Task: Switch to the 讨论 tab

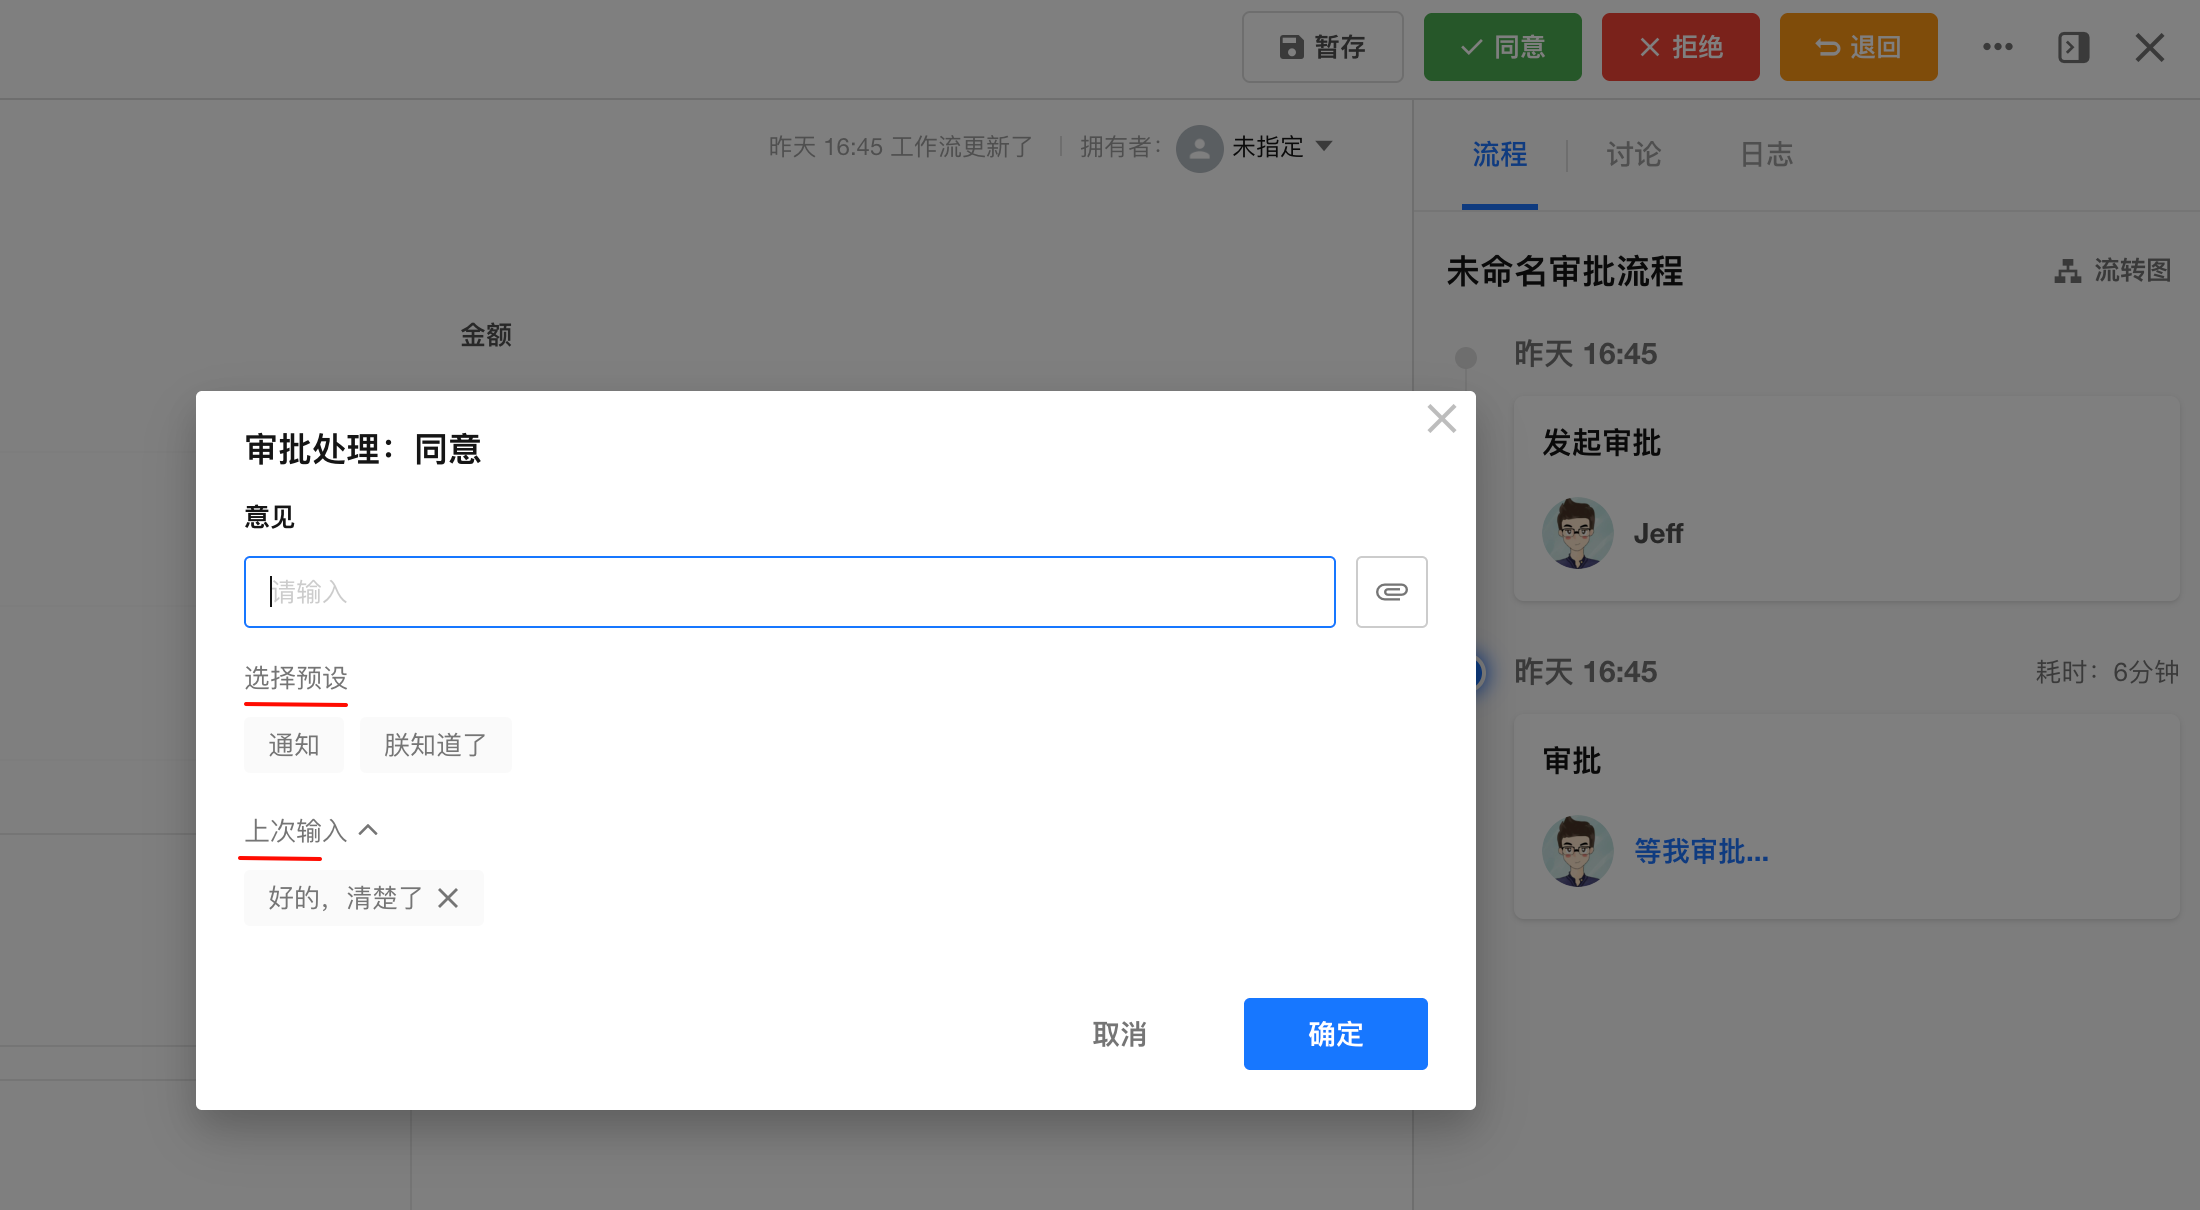Action: click(x=1633, y=155)
